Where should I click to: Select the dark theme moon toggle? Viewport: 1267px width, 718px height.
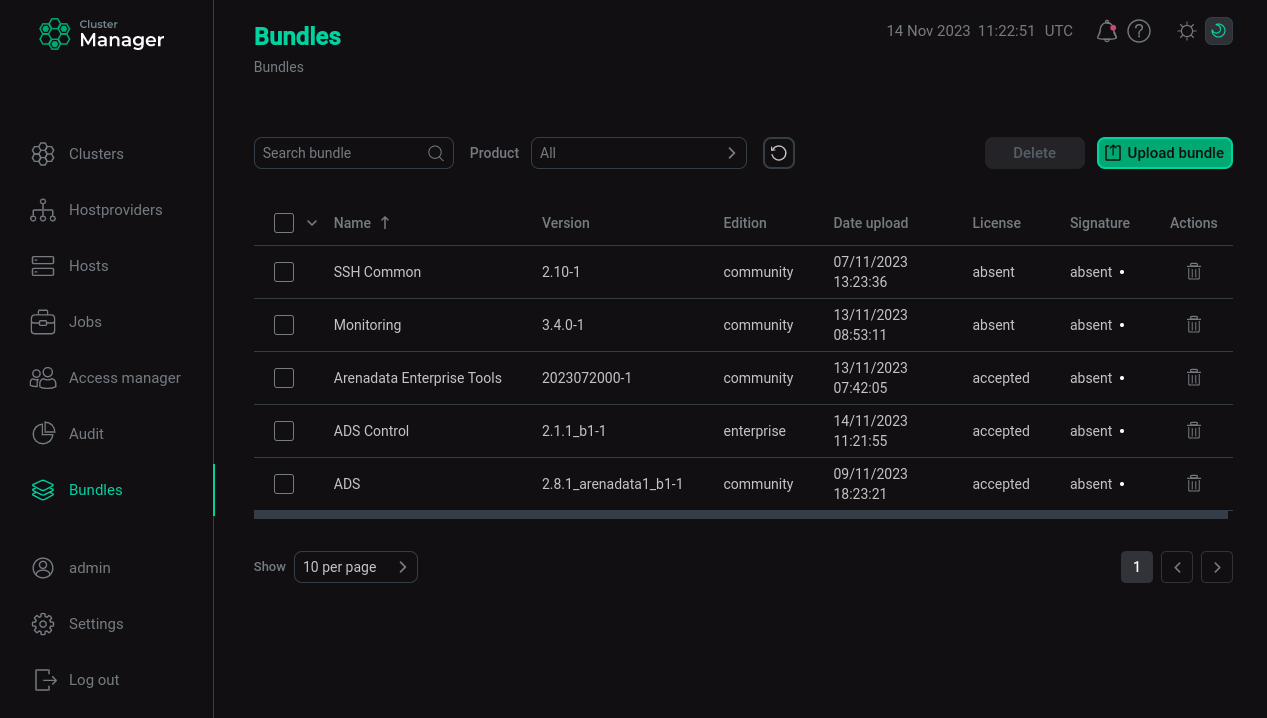pos(1218,31)
